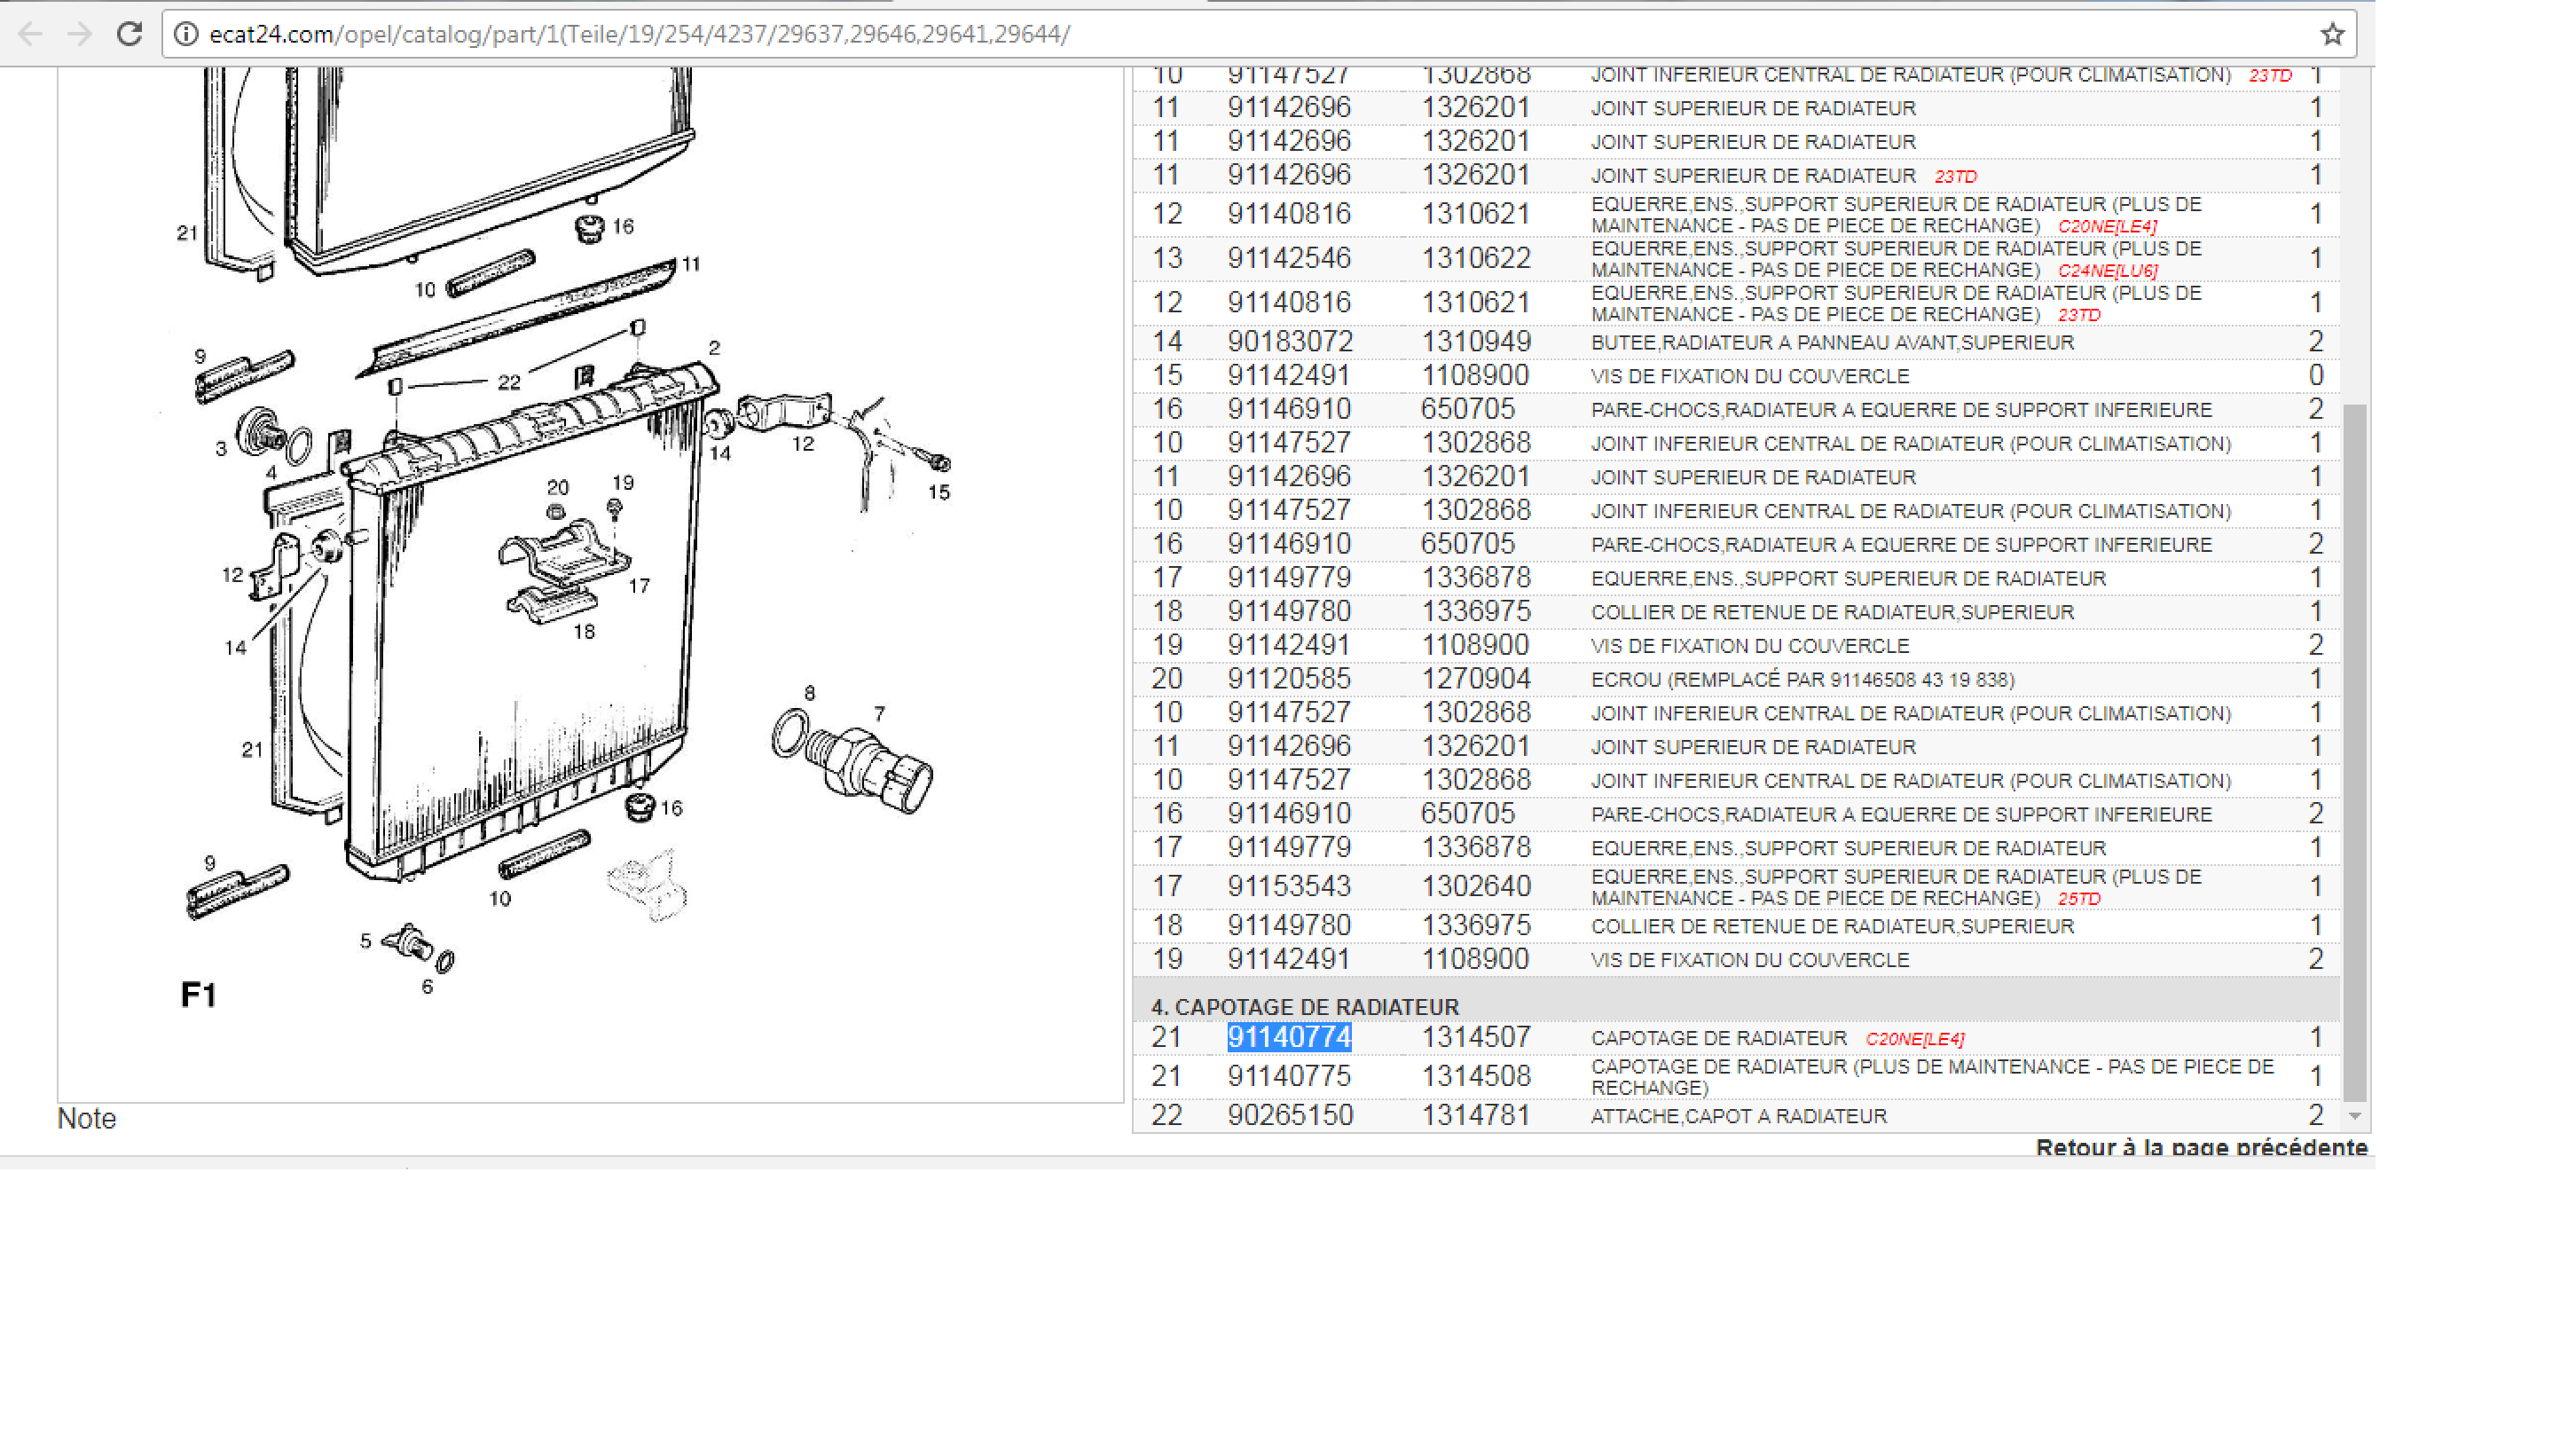Click the site info icon in address bar
Screen dimensions: 2576x1448
[186, 34]
